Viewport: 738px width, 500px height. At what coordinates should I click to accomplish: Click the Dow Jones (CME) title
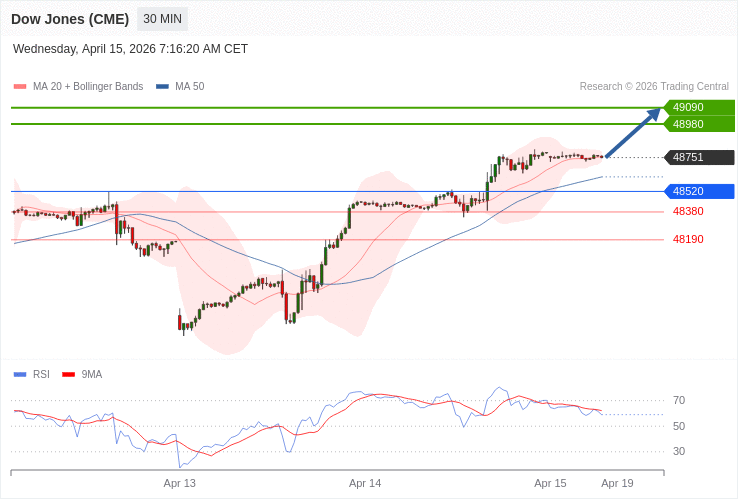pyautogui.click(x=70, y=19)
